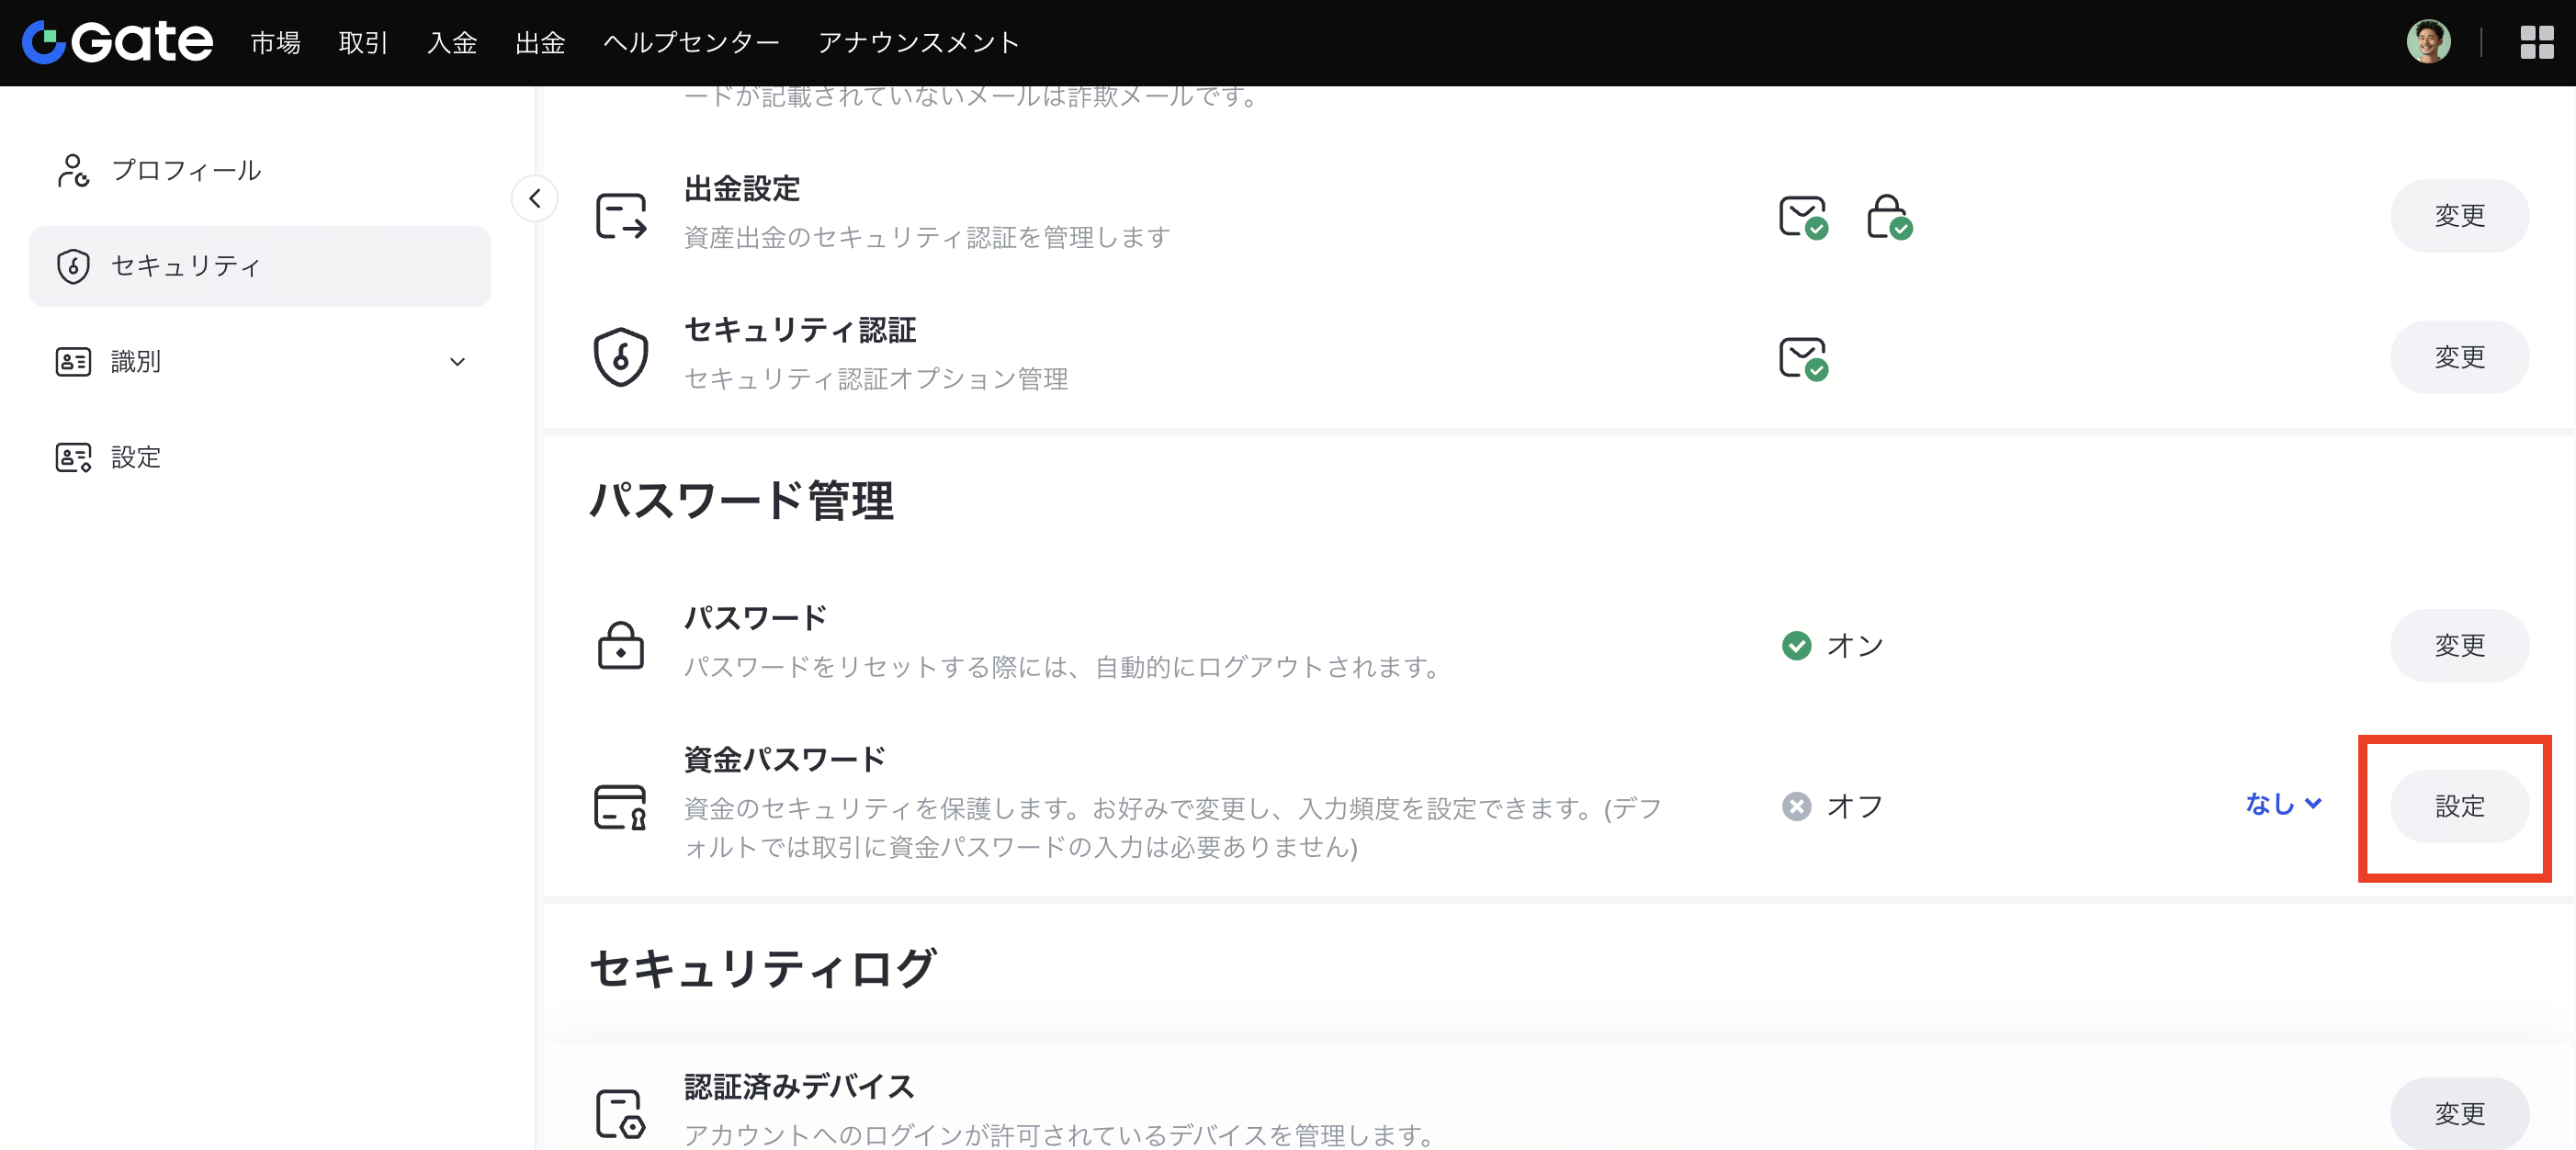This screenshot has height=1150, width=2576.
Task: Open ヘルプセンター
Action: [x=691, y=42]
